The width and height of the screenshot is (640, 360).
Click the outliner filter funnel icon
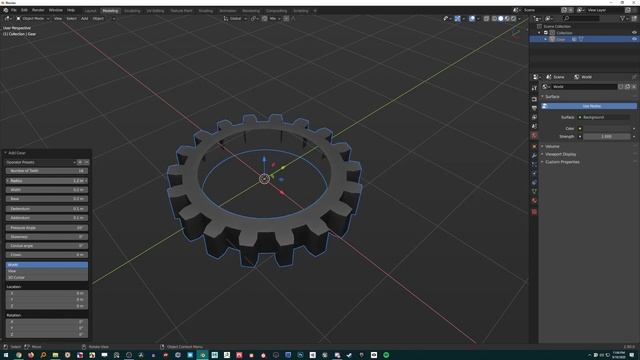(622, 18)
